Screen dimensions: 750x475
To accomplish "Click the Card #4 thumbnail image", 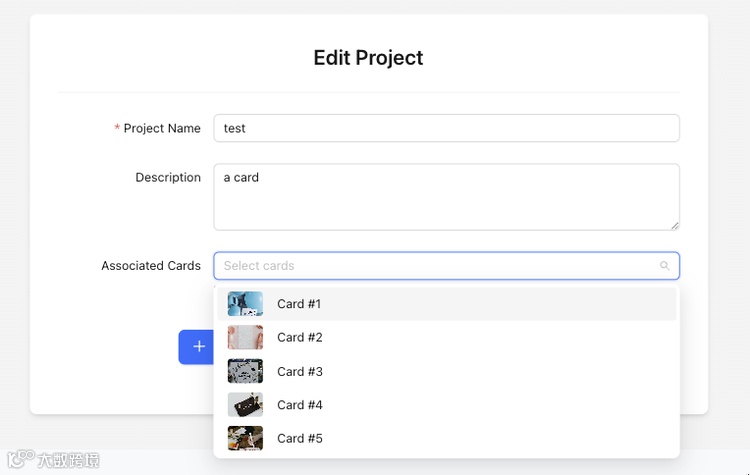I will point(245,405).
